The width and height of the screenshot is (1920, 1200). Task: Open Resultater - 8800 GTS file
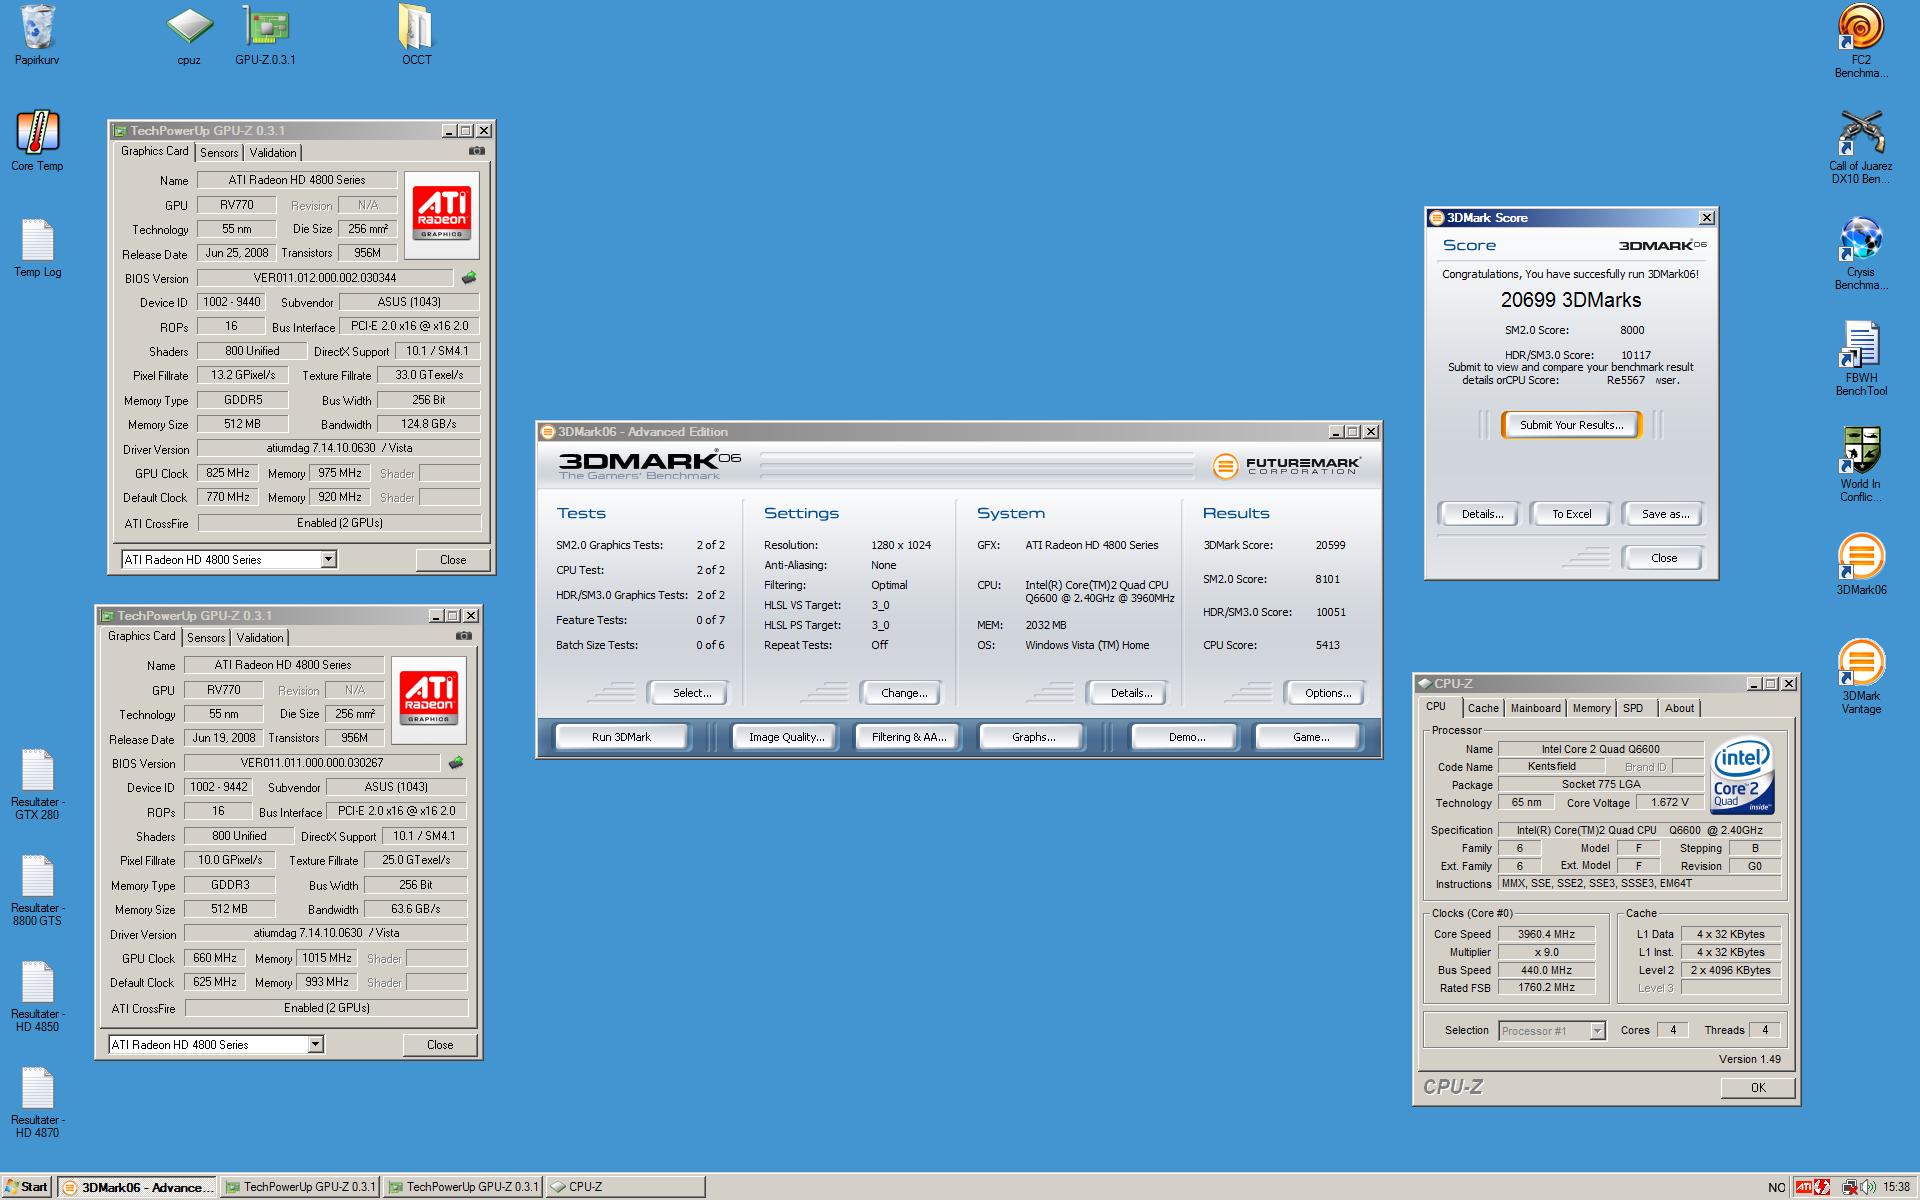[37, 890]
